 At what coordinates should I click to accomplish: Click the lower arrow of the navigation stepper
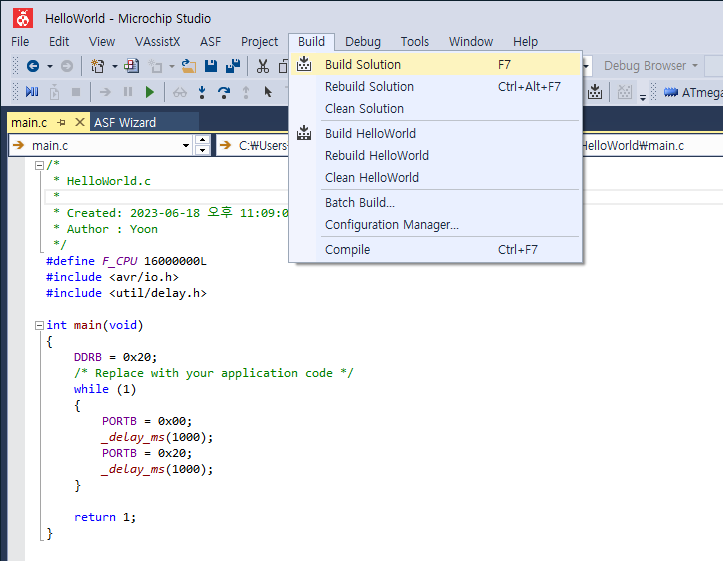point(202,150)
